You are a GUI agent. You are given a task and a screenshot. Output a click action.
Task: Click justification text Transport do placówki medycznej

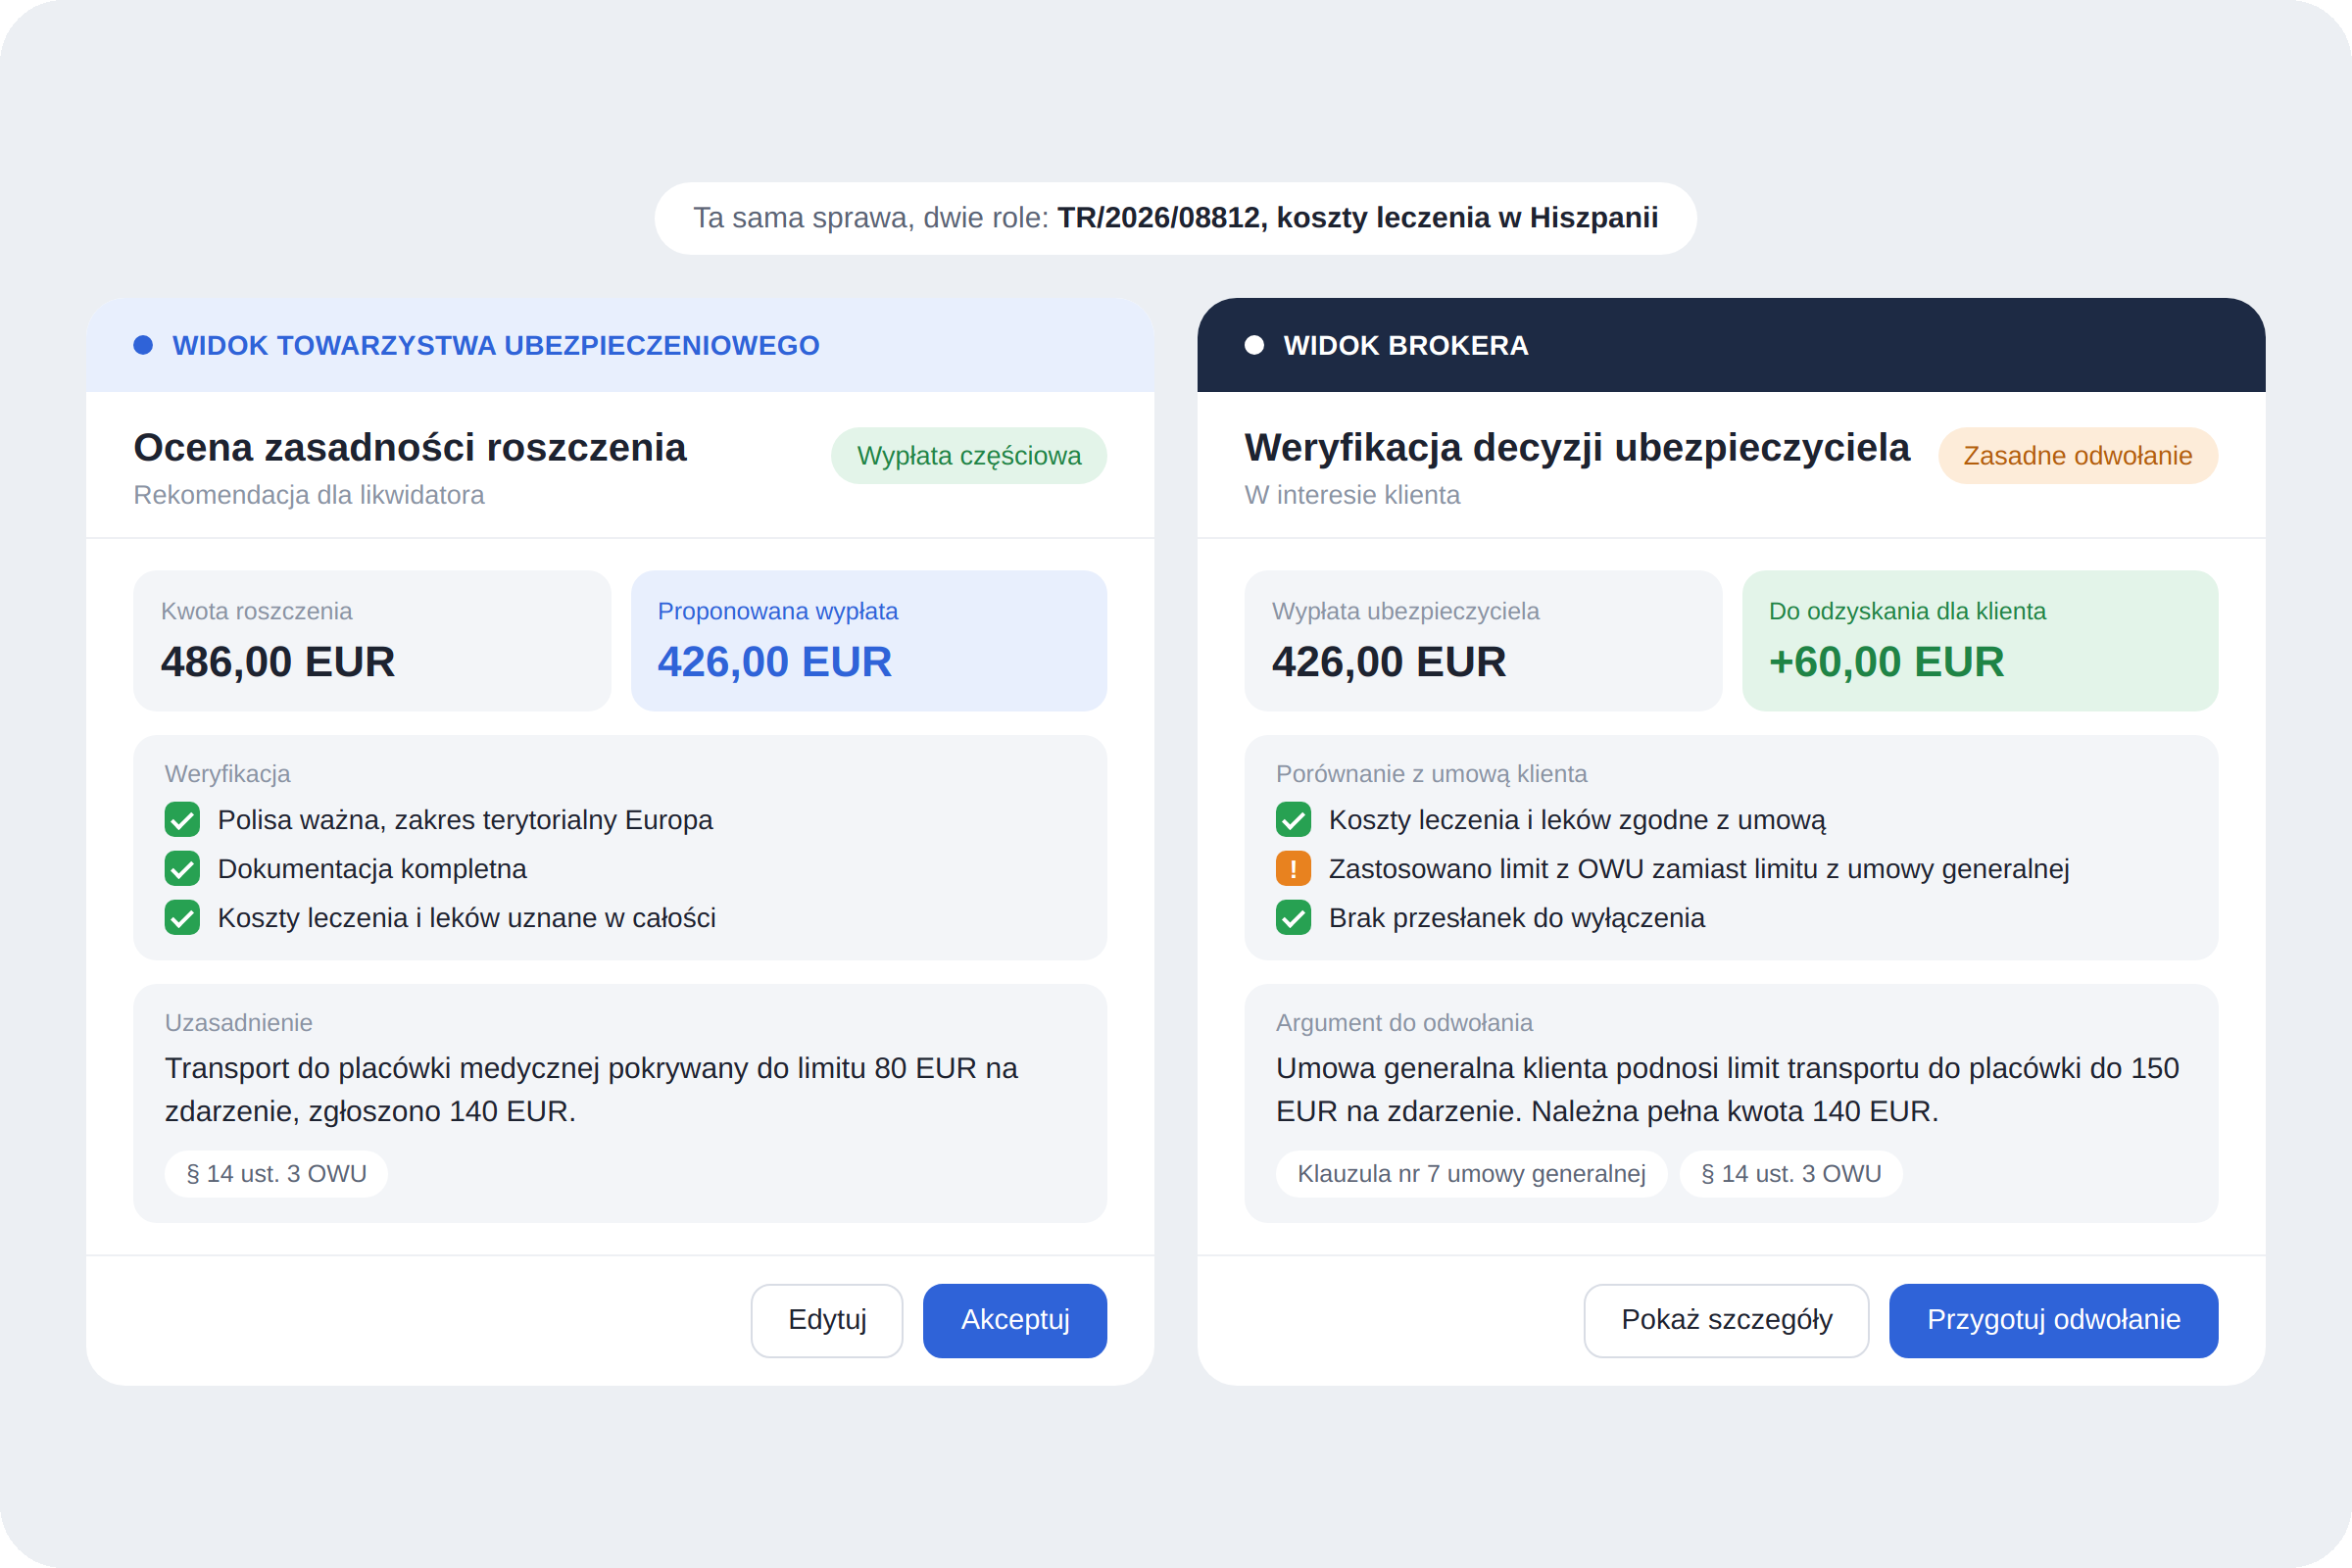point(591,1090)
